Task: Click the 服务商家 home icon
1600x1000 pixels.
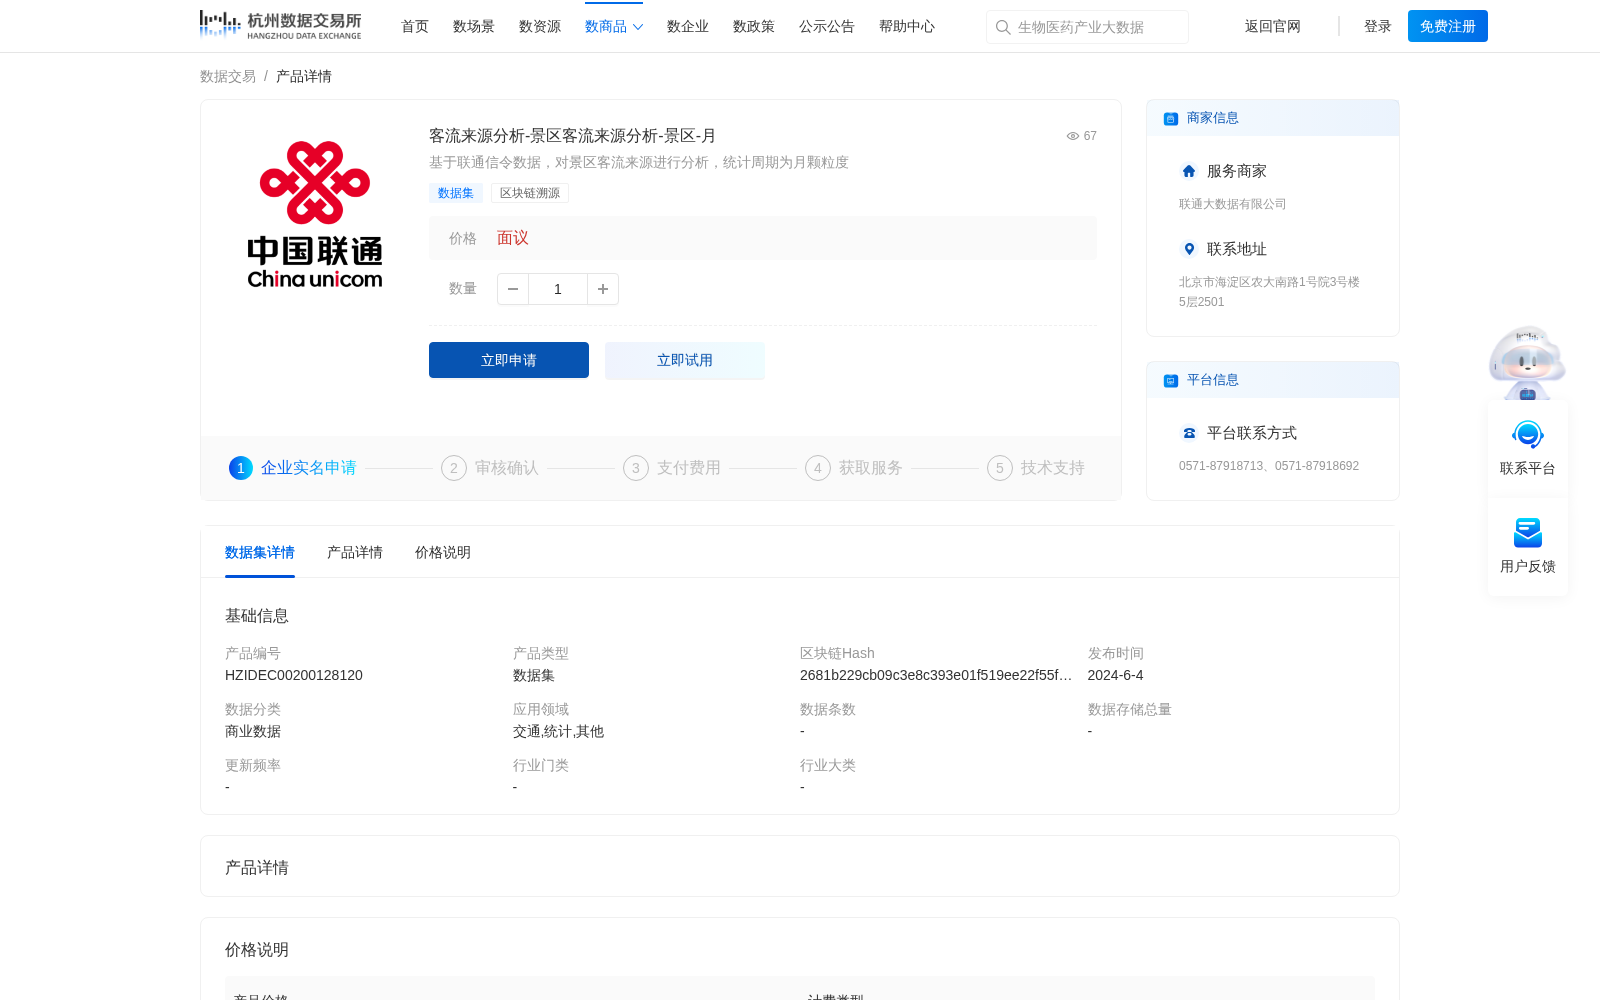Action: [1189, 171]
